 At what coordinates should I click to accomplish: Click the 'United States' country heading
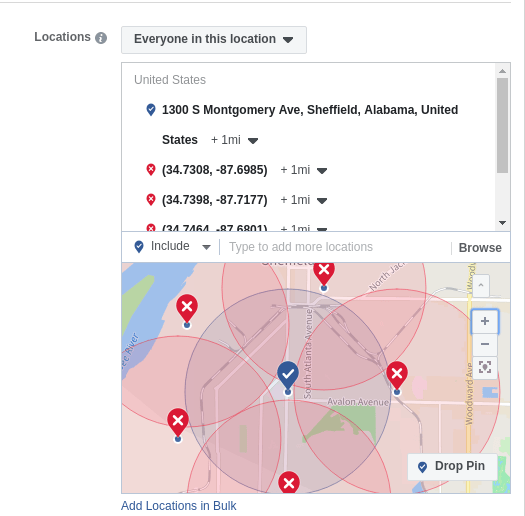pyautogui.click(x=170, y=80)
